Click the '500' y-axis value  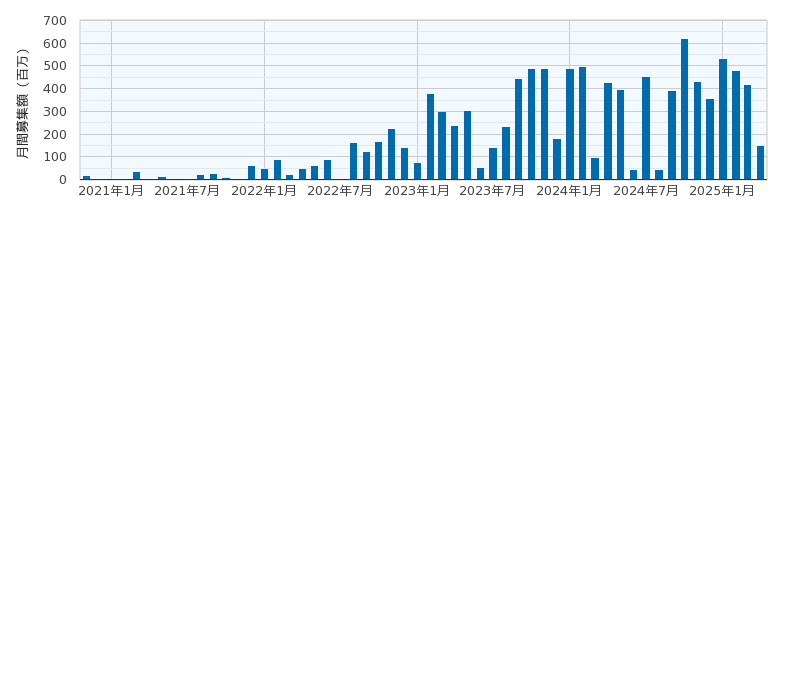[x=55, y=66]
